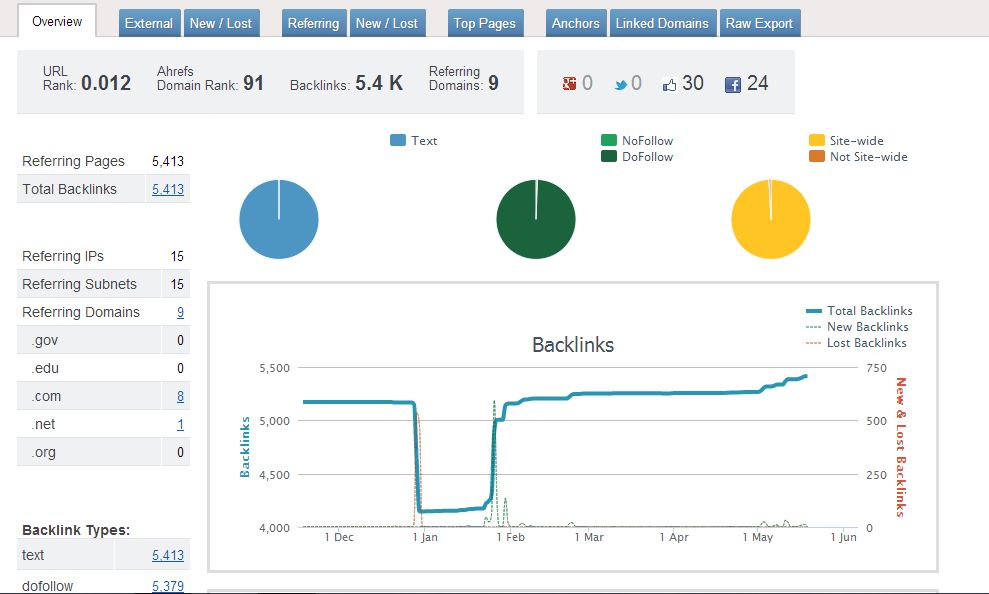Click the .org row label
Screen dimensions: 989x594
pyautogui.click(x=44, y=453)
